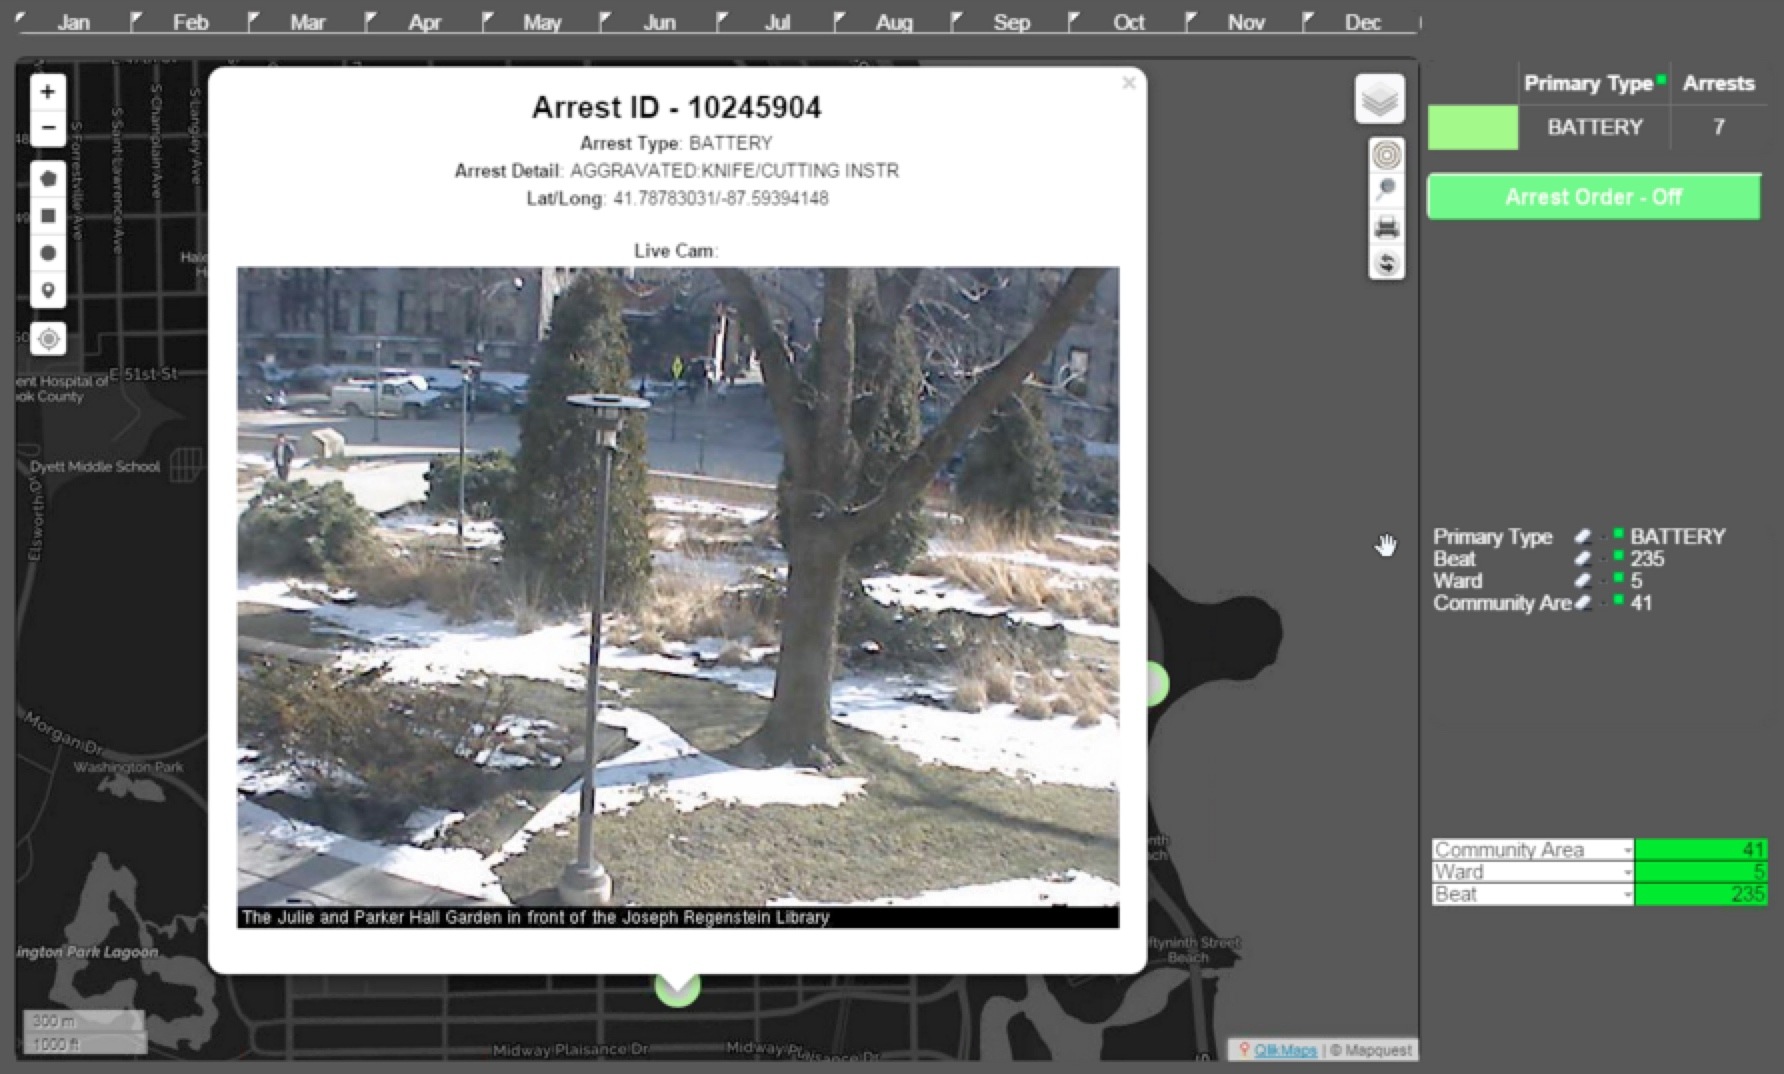
Task: Expand the Ward dropdown list
Action: click(1627, 872)
